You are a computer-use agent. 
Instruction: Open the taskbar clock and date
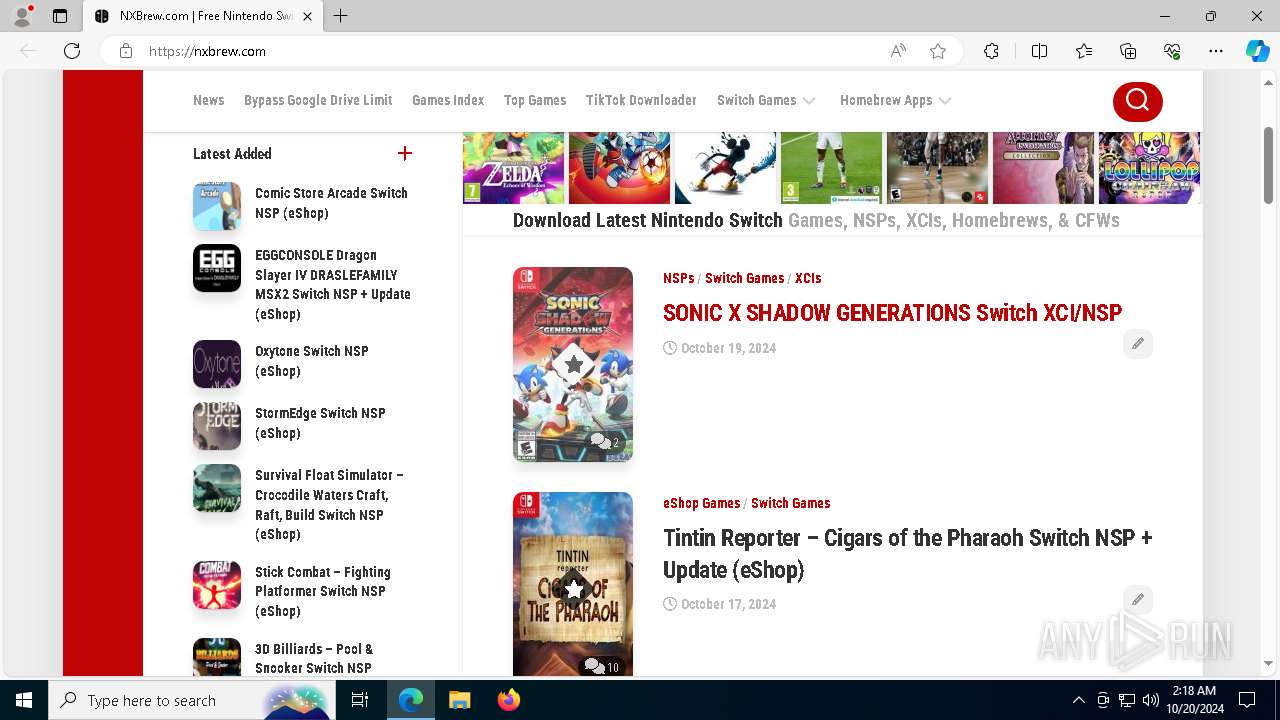click(x=1194, y=700)
